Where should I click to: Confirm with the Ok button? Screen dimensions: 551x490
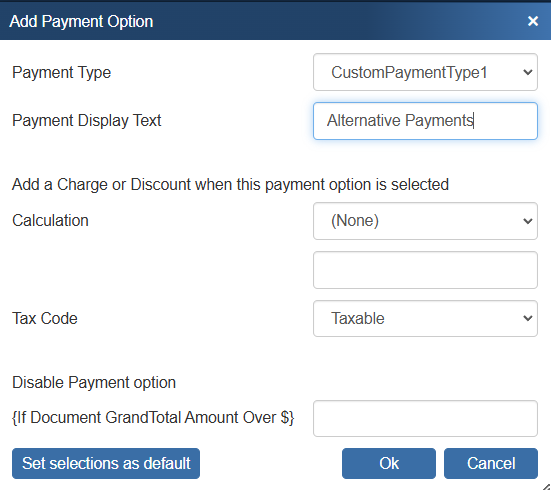pyautogui.click(x=389, y=463)
